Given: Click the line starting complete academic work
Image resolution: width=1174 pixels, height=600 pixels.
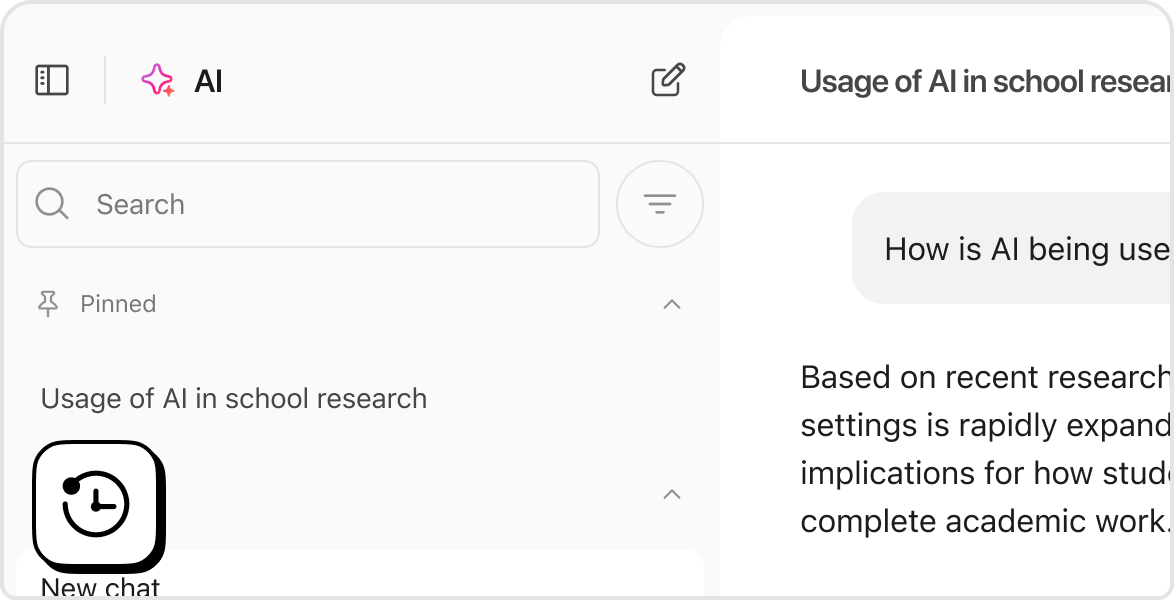Looking at the screenshot, I should click(985, 521).
